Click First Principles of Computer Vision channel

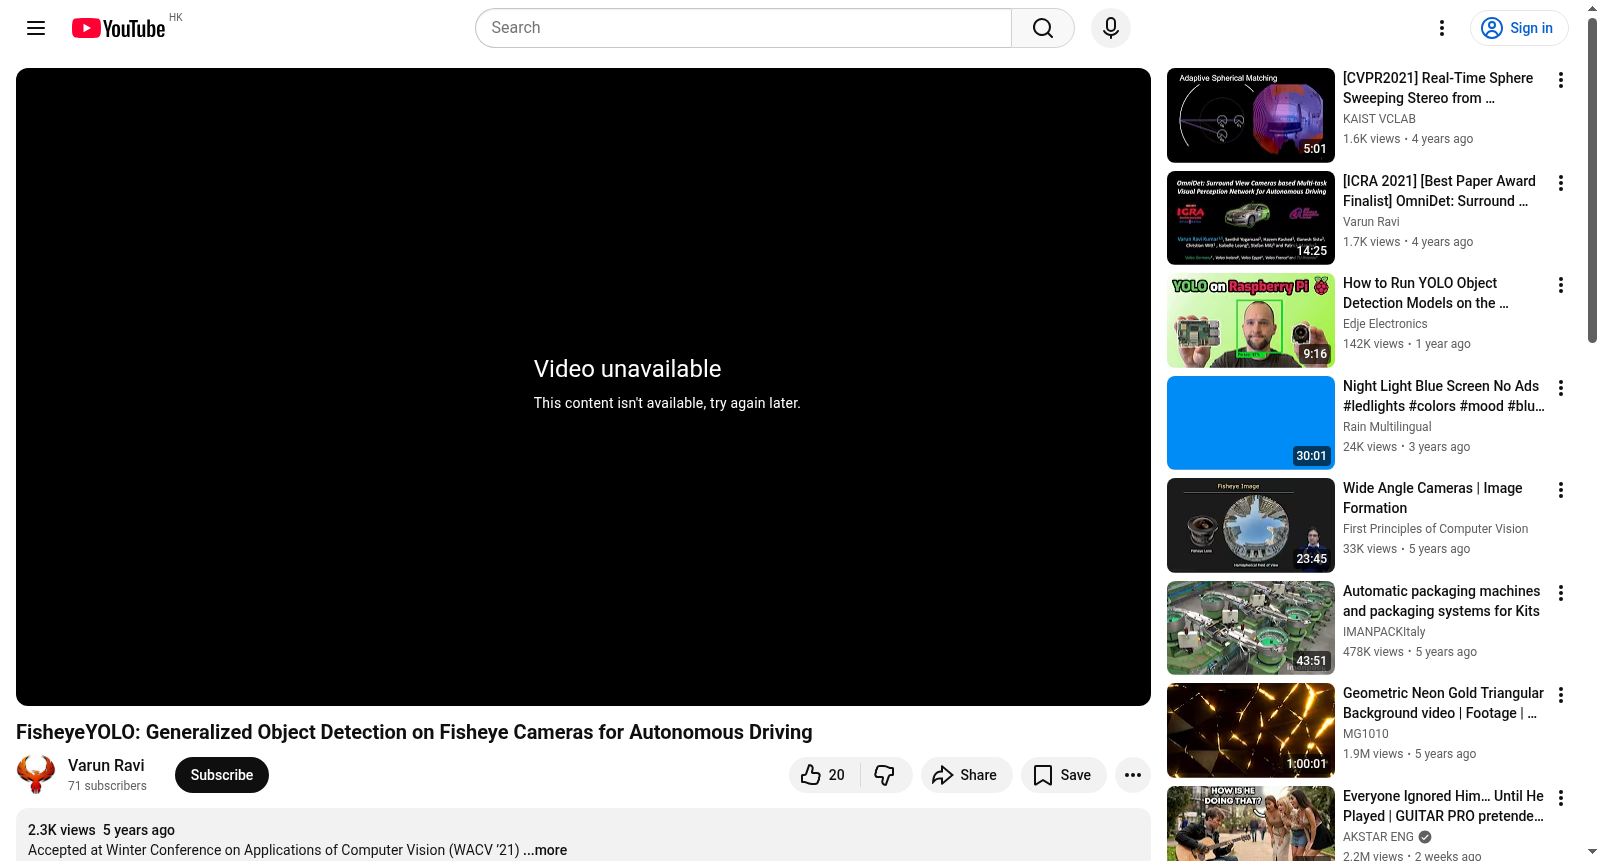[x=1435, y=529]
